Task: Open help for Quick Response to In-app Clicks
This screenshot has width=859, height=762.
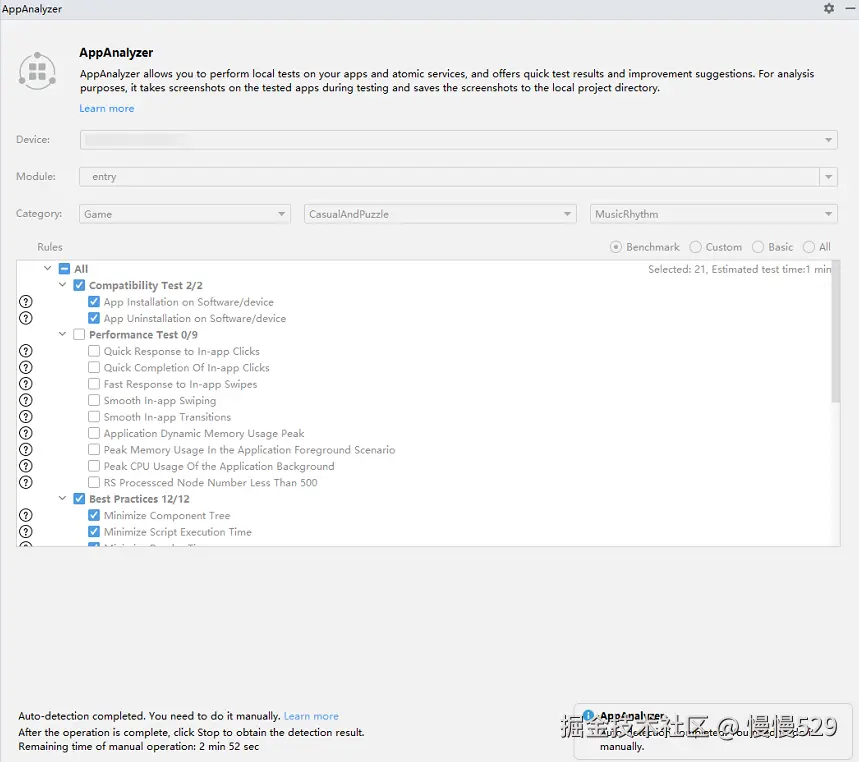Action: click(26, 351)
